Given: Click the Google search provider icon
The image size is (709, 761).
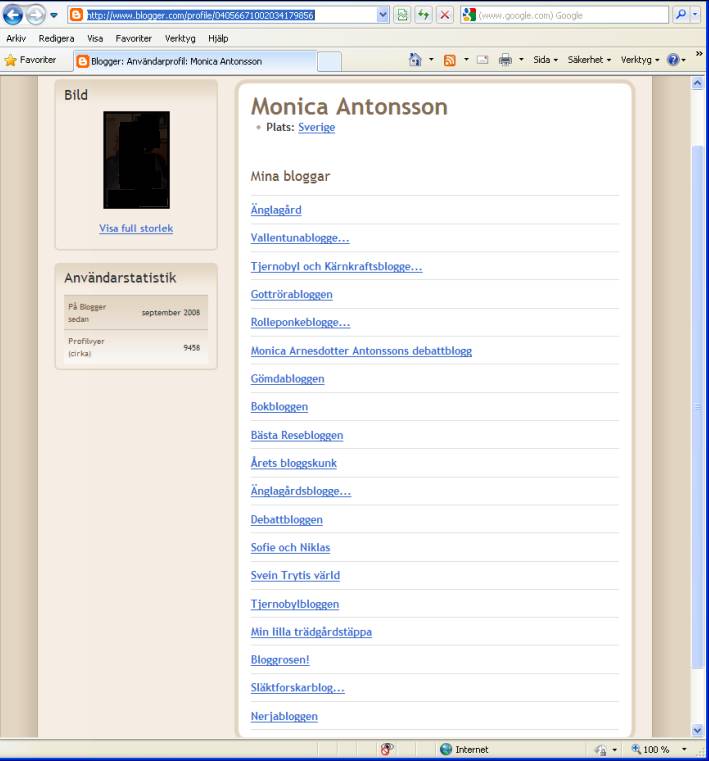Looking at the screenshot, I should point(469,15).
